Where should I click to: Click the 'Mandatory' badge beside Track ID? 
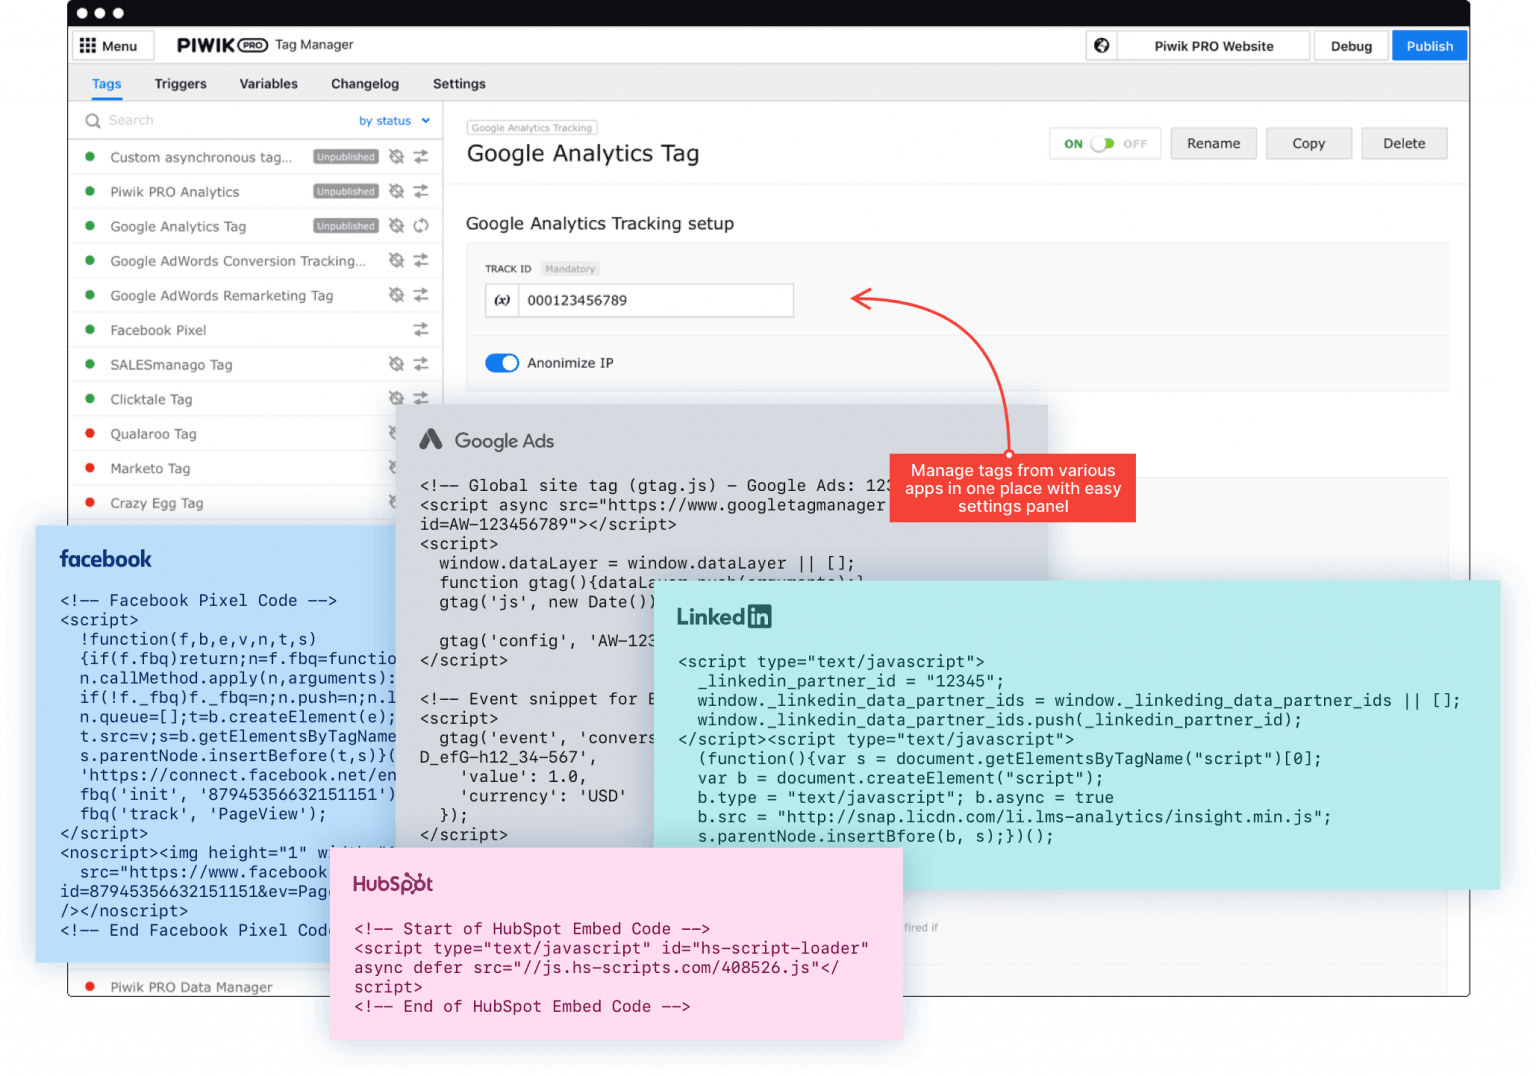pyautogui.click(x=570, y=269)
